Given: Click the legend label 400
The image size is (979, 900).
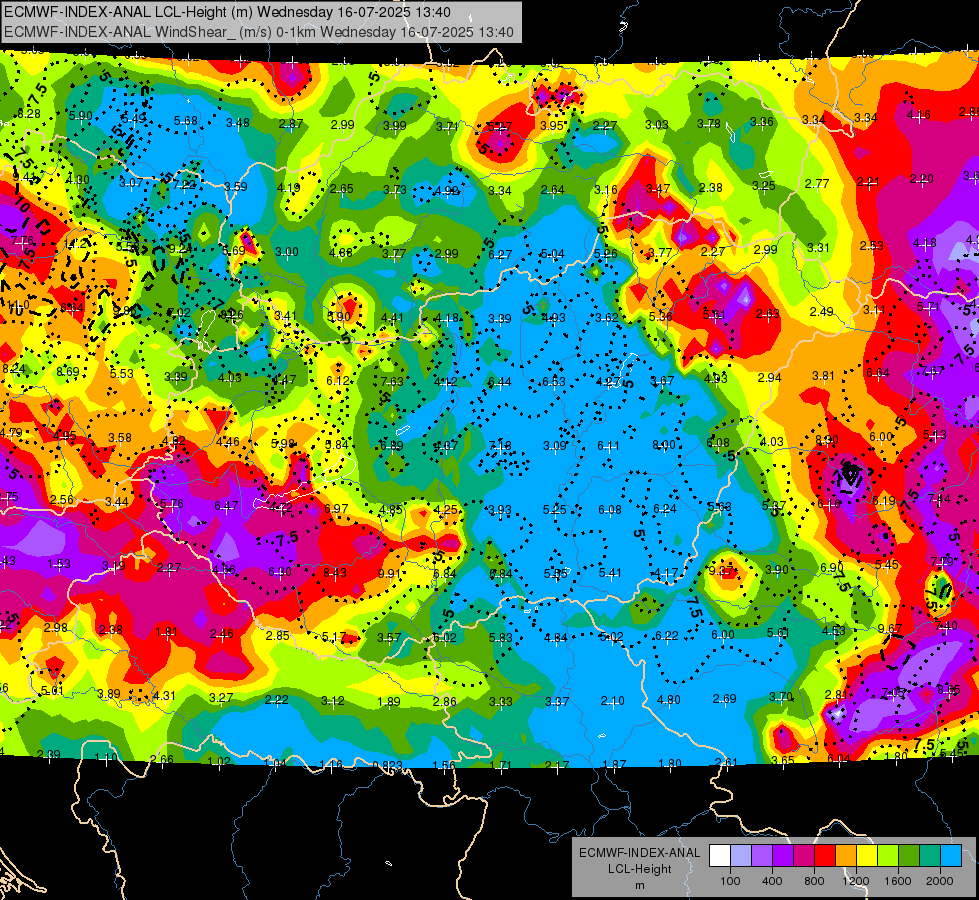Looking at the screenshot, I should (772, 881).
